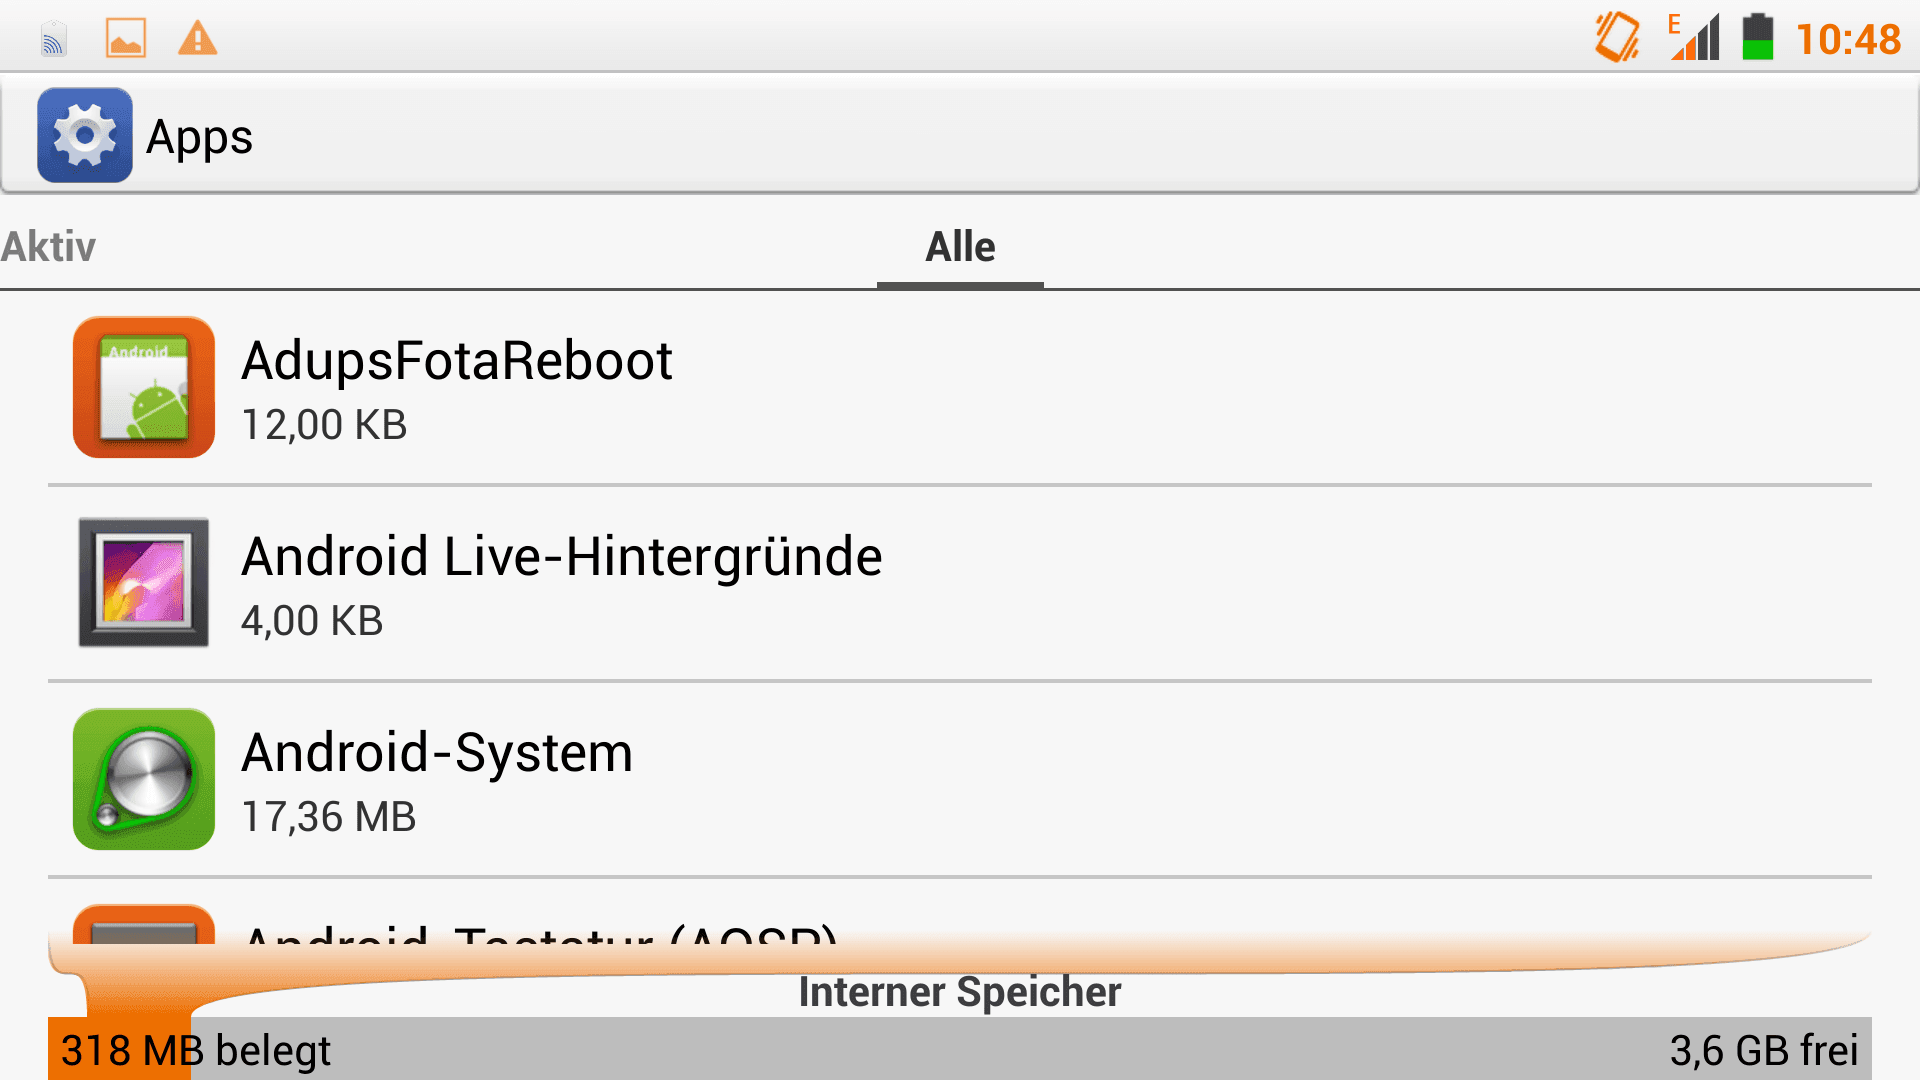Image resolution: width=1920 pixels, height=1080 pixels.
Task: Tap the partially visible Android-Tastatur keyboard icon
Action: click(x=144, y=924)
